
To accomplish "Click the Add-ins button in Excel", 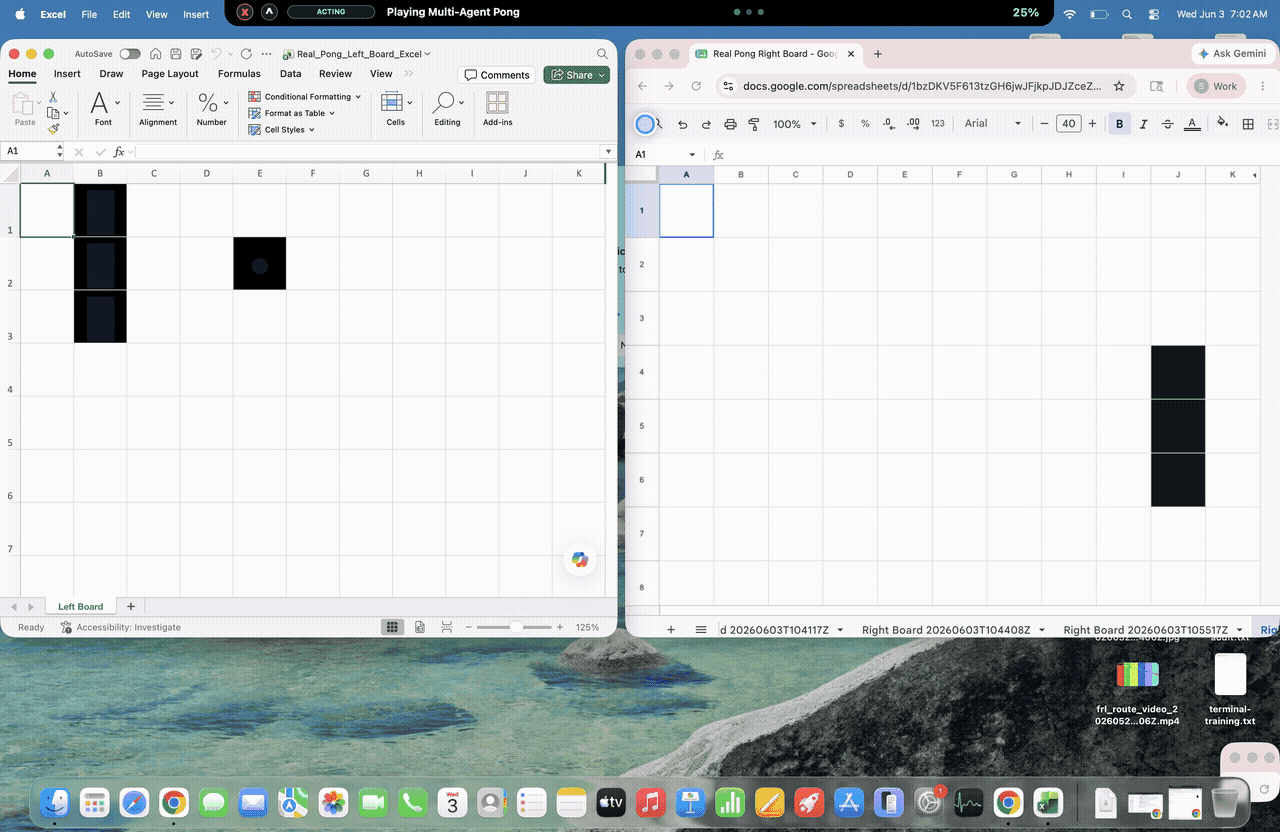I will coord(497,109).
